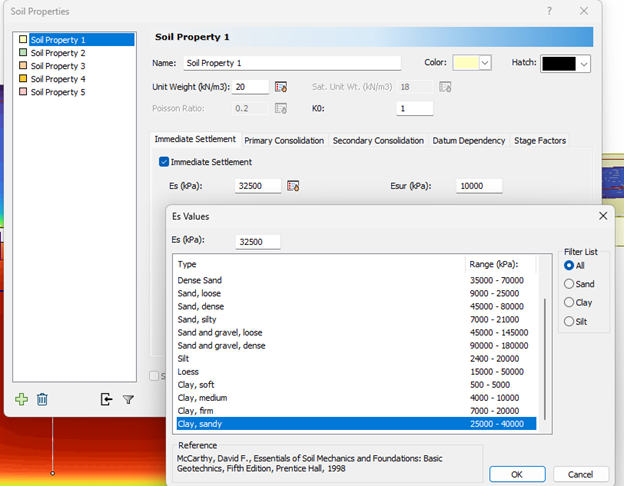The image size is (624, 486).
Task: Open Es (kPa) typical values icon
Action: [293, 186]
